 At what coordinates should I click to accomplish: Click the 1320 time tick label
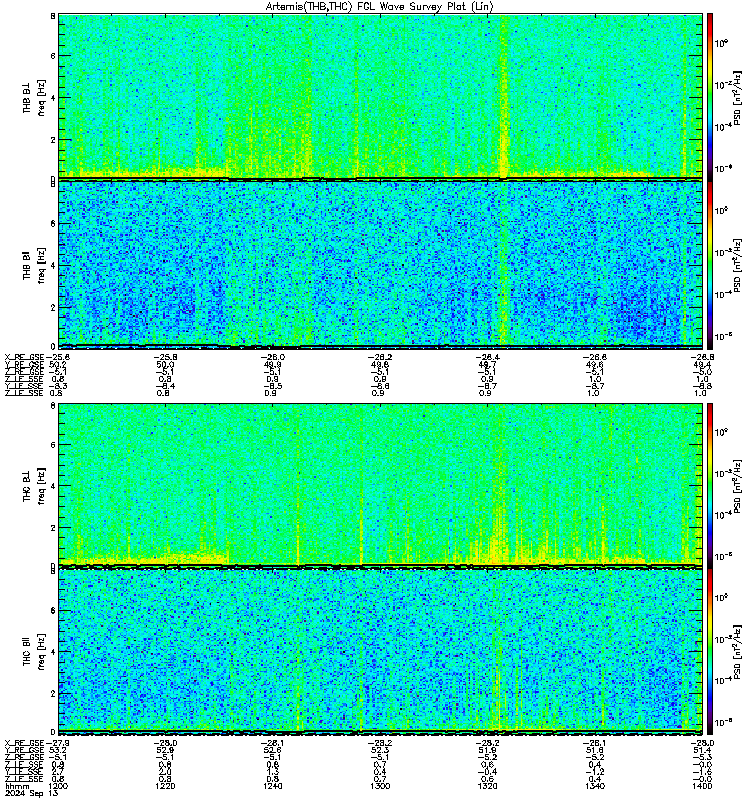487,786
